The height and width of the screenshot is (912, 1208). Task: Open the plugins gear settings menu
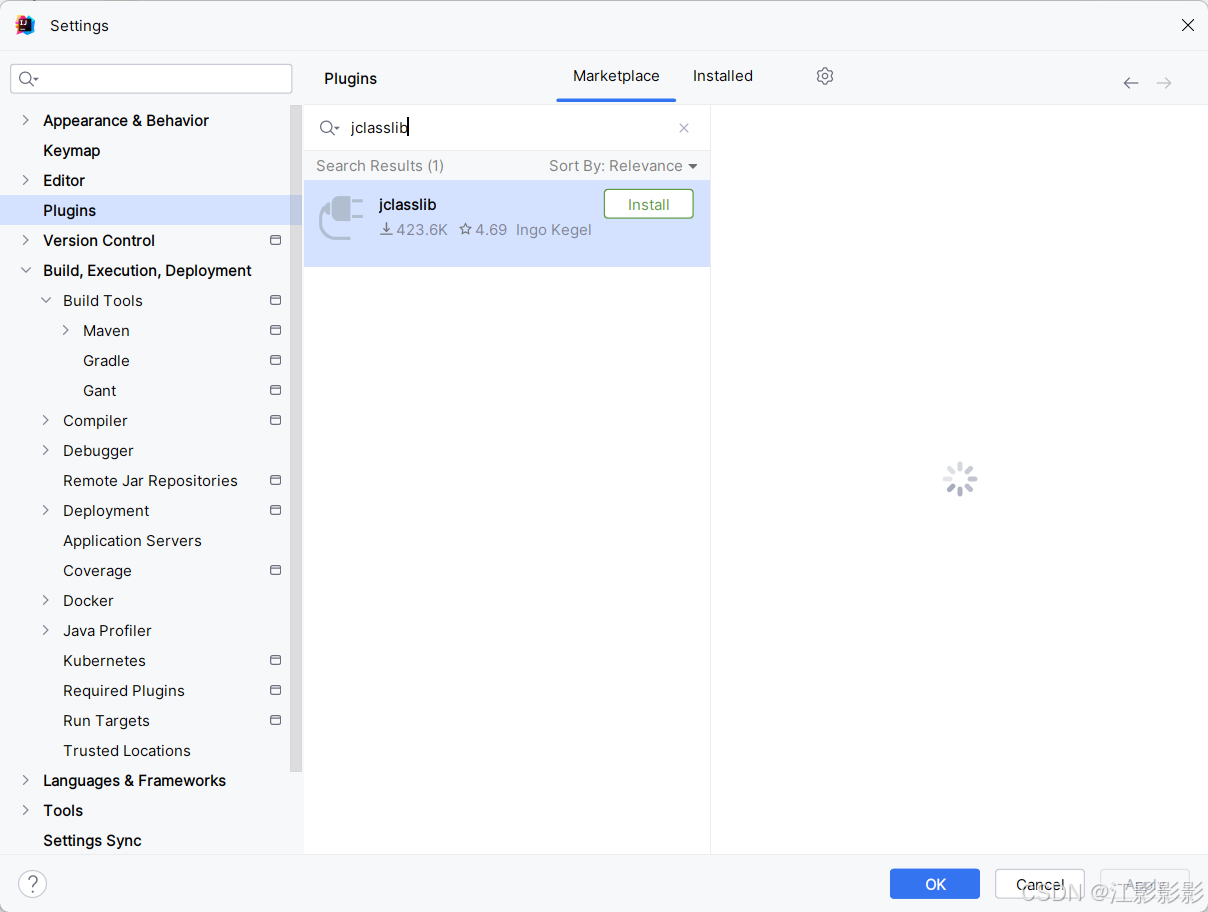(x=824, y=76)
